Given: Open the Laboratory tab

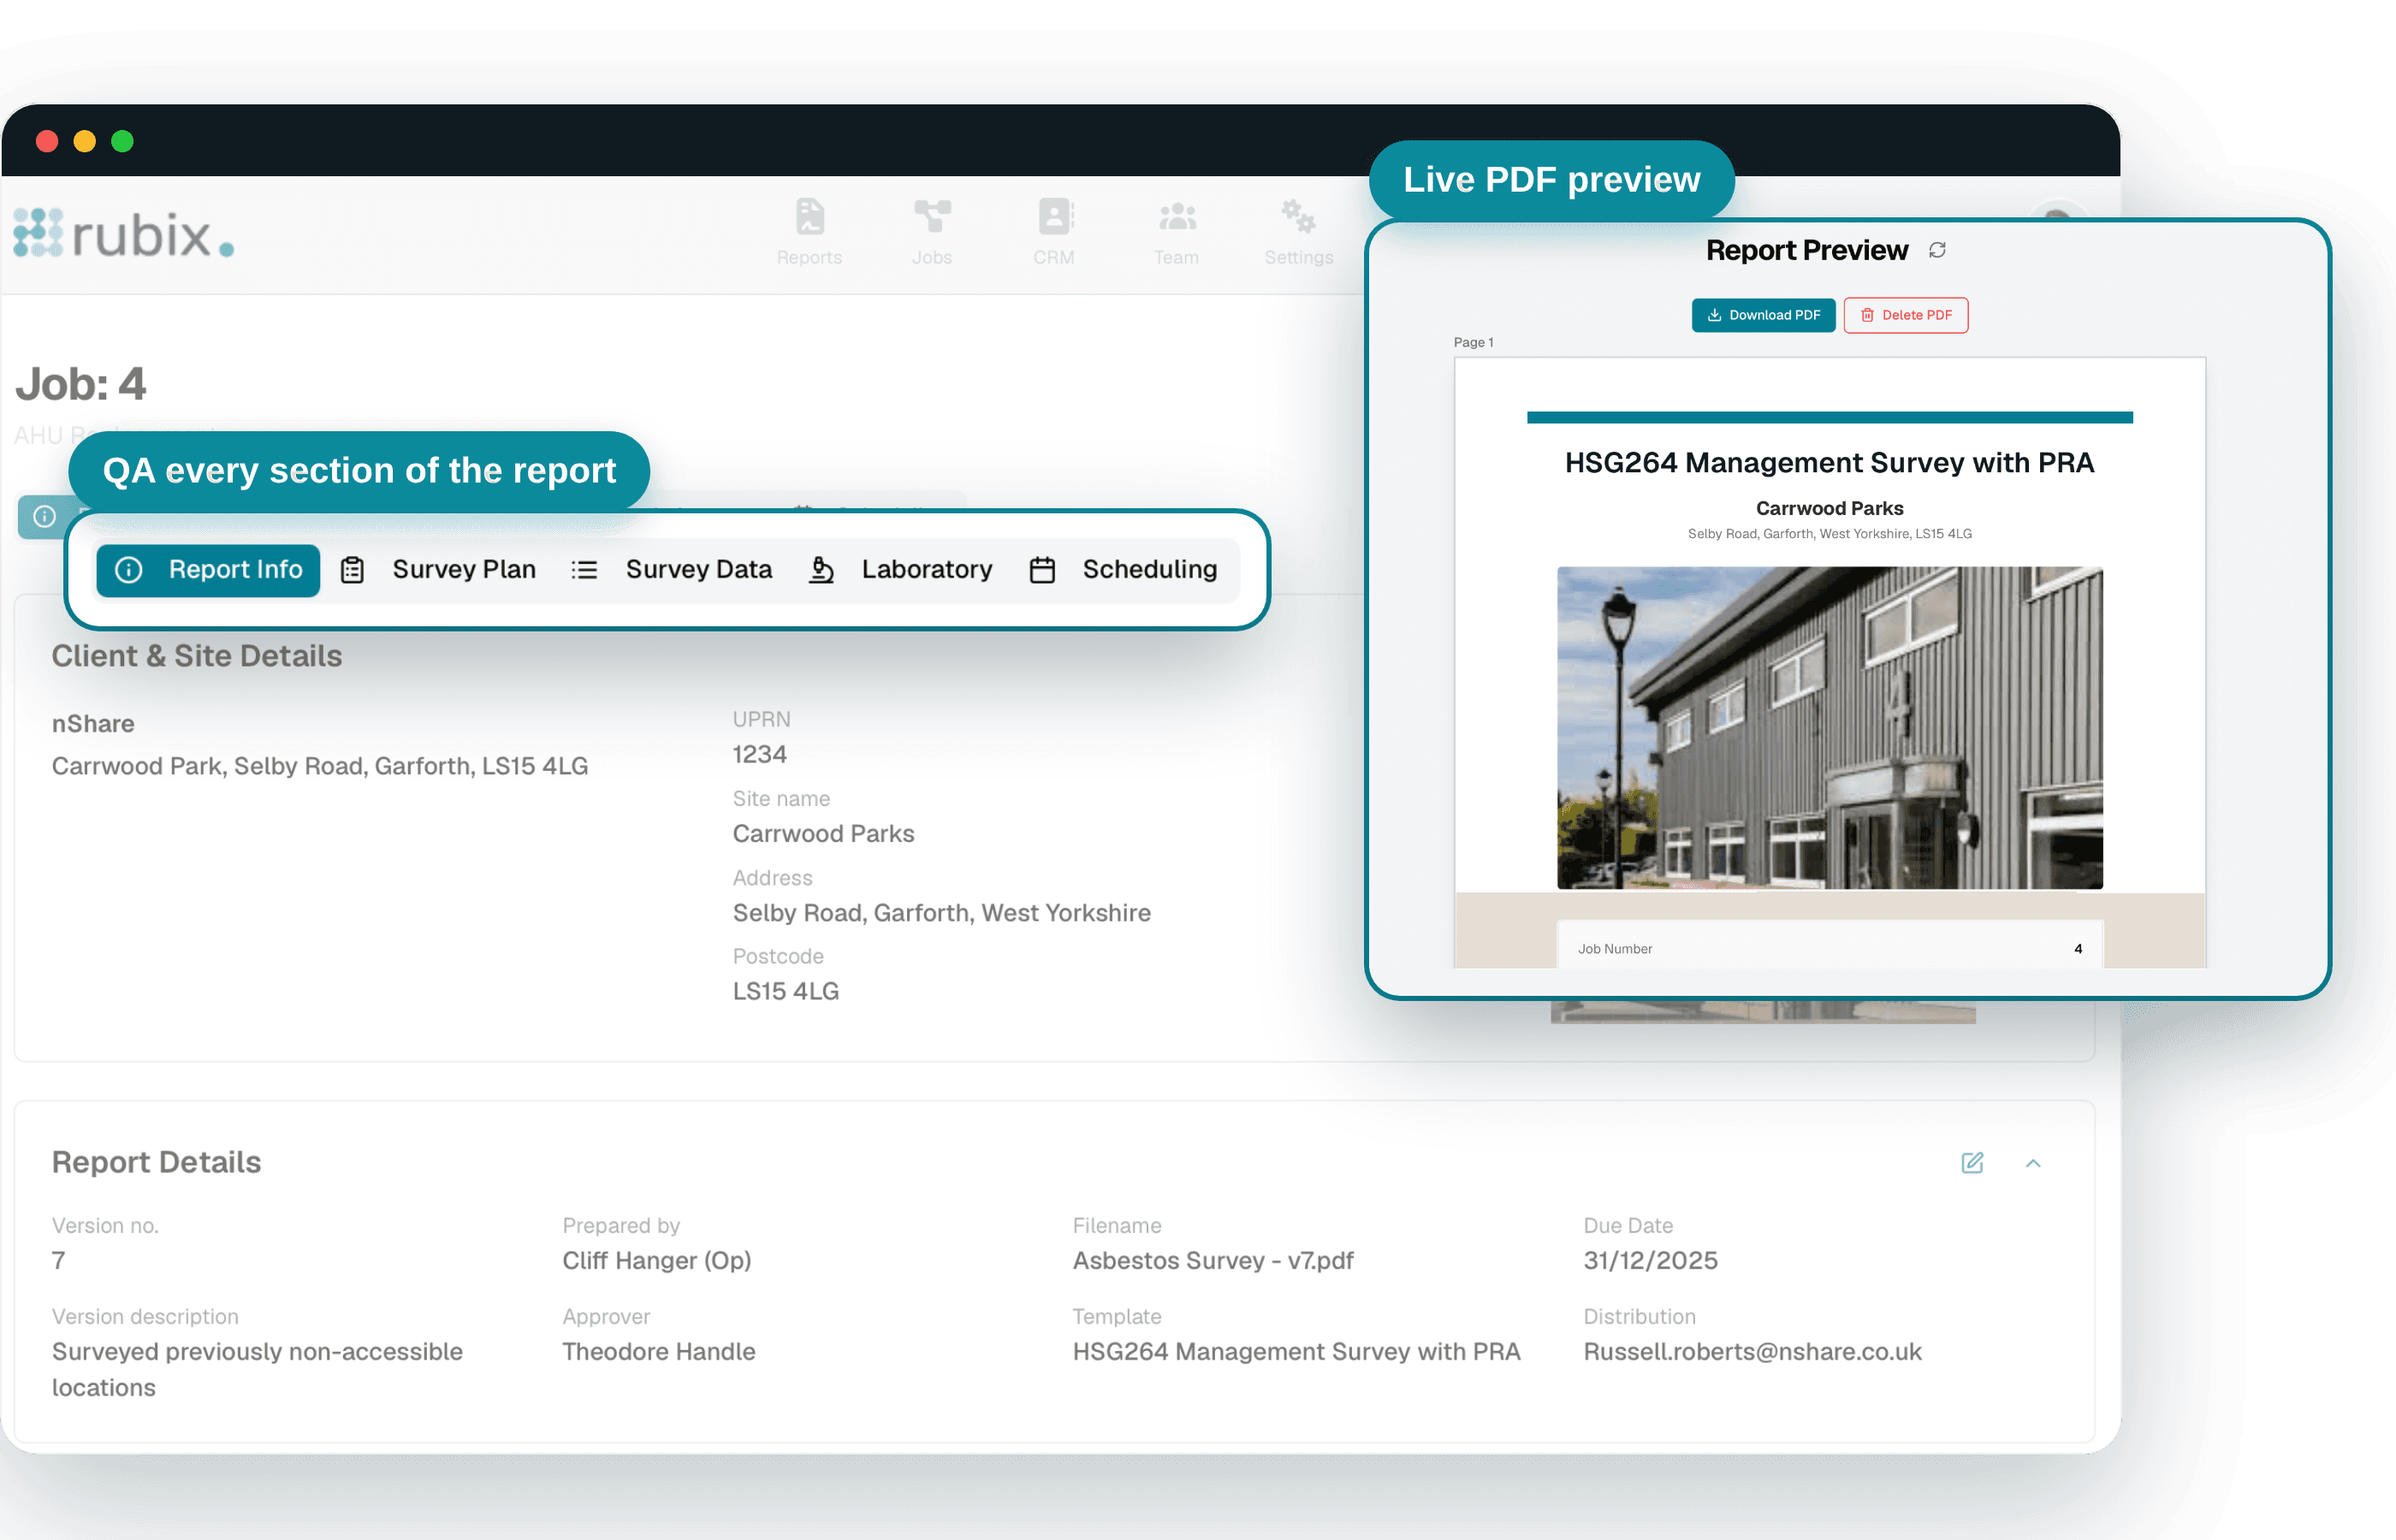Looking at the screenshot, I should point(900,570).
